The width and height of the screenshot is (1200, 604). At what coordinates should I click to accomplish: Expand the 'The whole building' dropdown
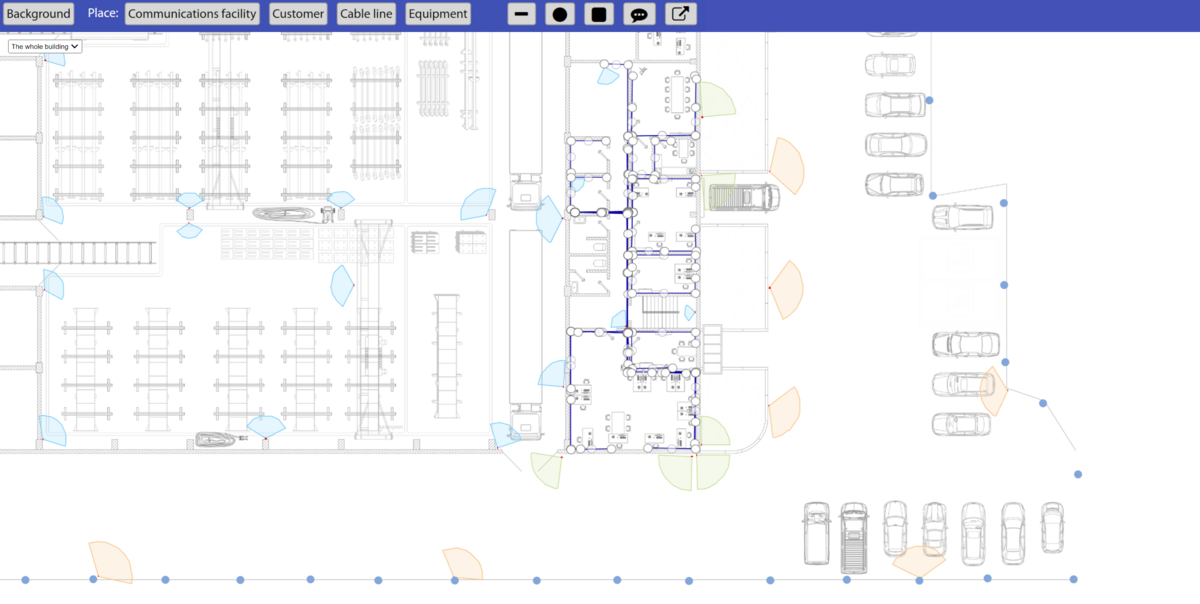point(44,46)
